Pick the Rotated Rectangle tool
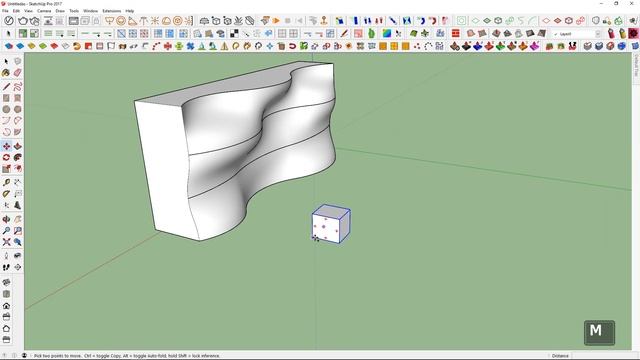 18,98
